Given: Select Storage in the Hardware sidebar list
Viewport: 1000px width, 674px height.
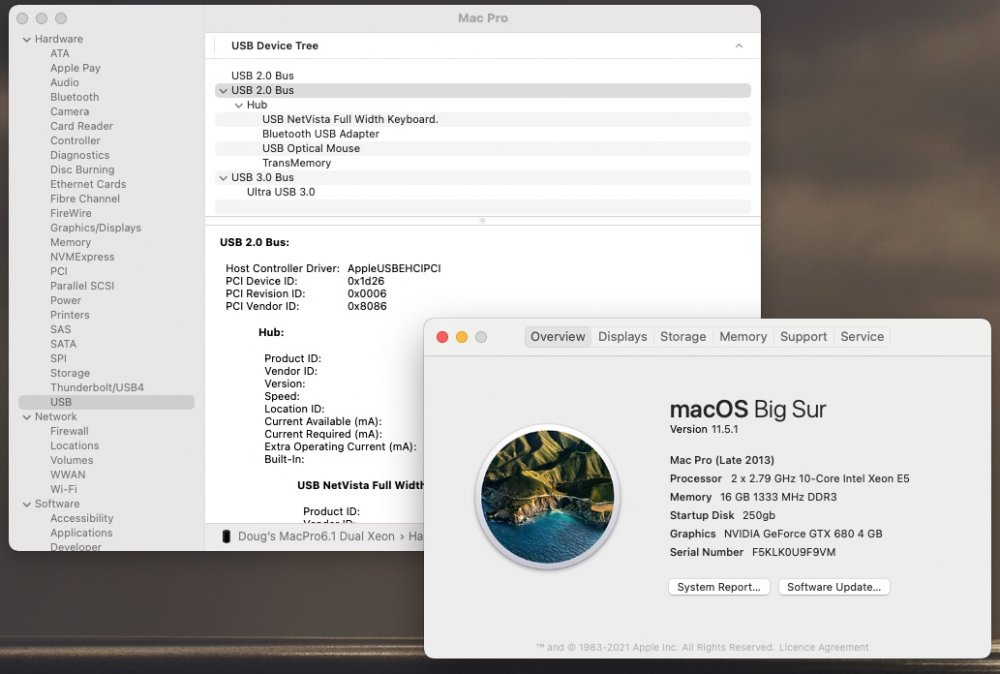Looking at the screenshot, I should click(x=70, y=374).
